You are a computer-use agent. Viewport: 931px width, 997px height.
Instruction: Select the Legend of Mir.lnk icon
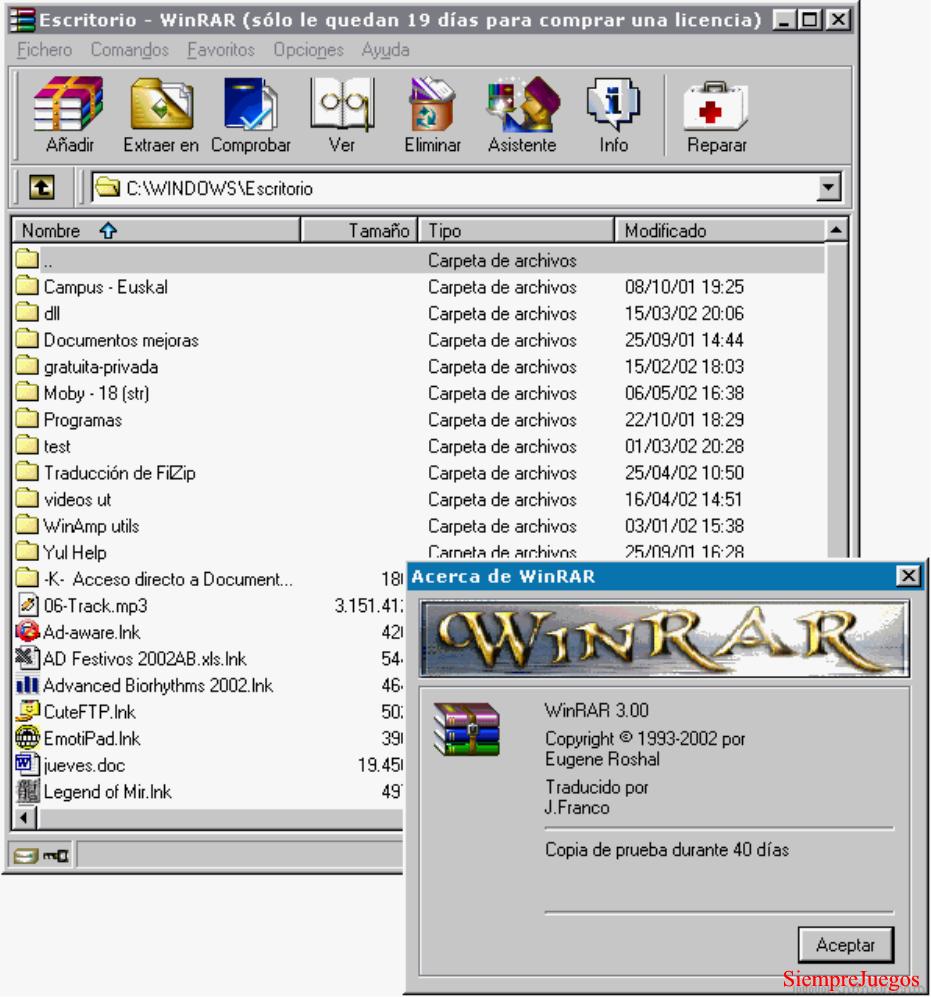pyautogui.click(x=27, y=792)
